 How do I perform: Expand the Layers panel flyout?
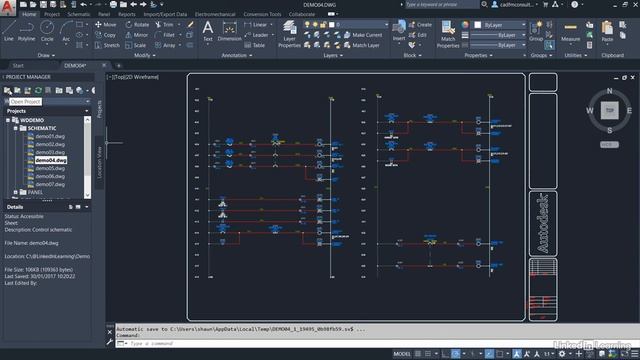(333, 55)
